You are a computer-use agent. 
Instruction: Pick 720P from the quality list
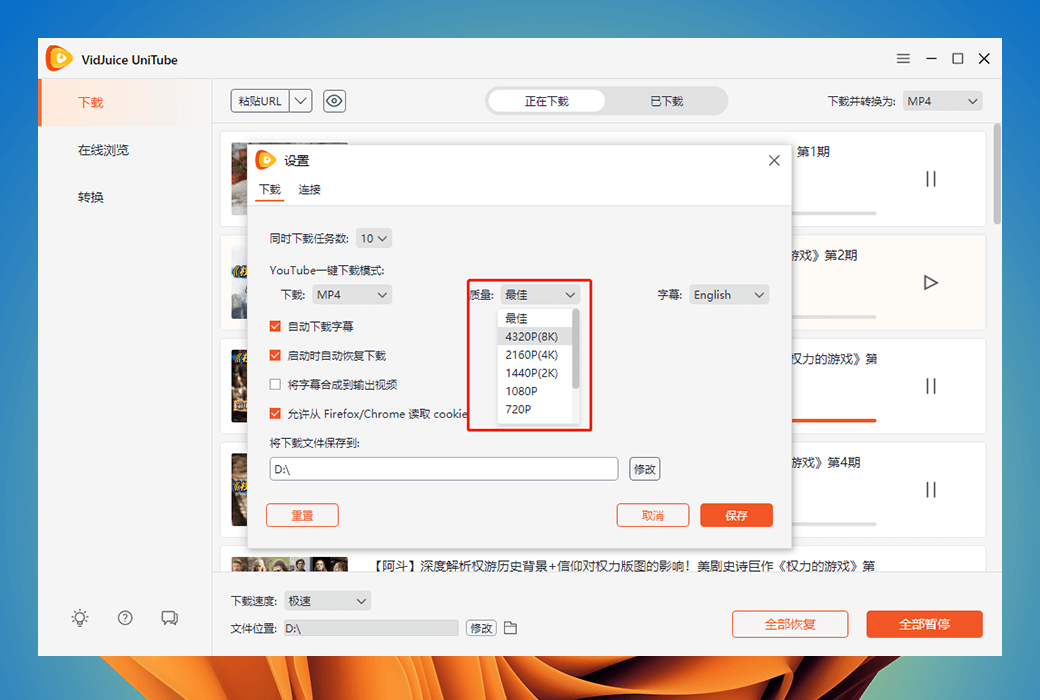click(535, 409)
